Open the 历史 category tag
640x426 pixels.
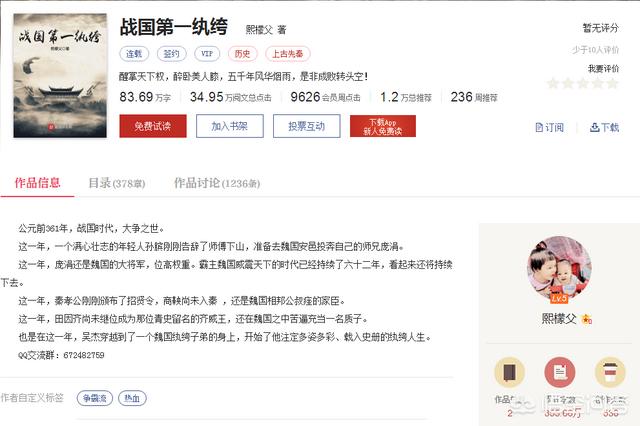pos(242,54)
